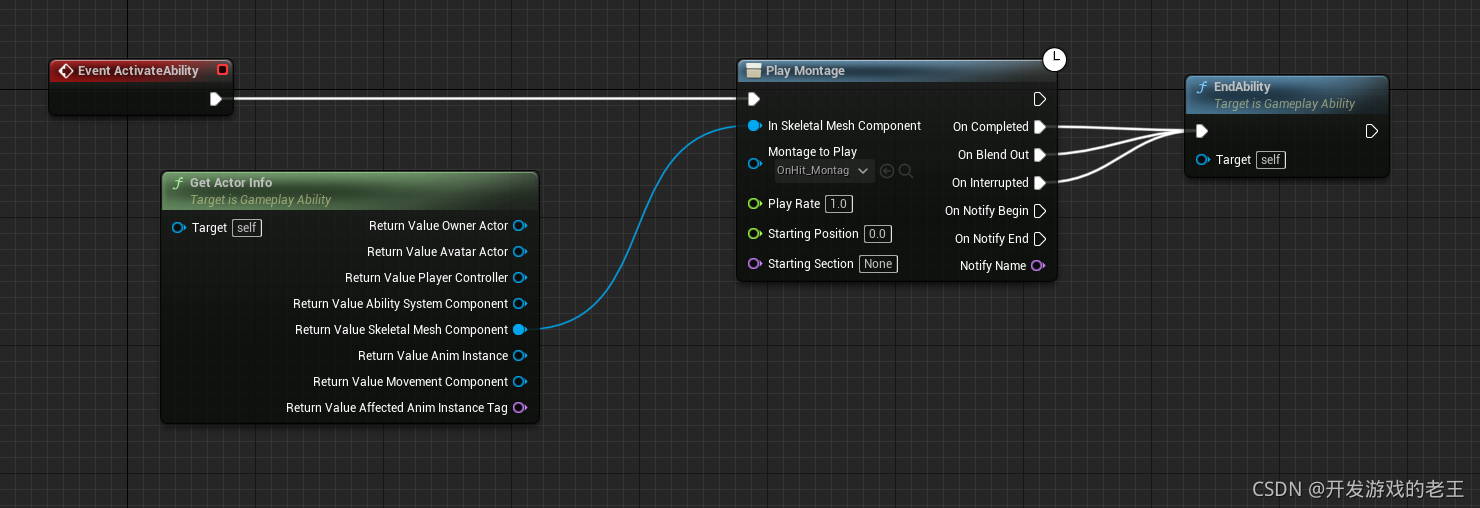This screenshot has height=508, width=1480.
Task: Select the Get Actor Info node title
Action: (x=231, y=183)
